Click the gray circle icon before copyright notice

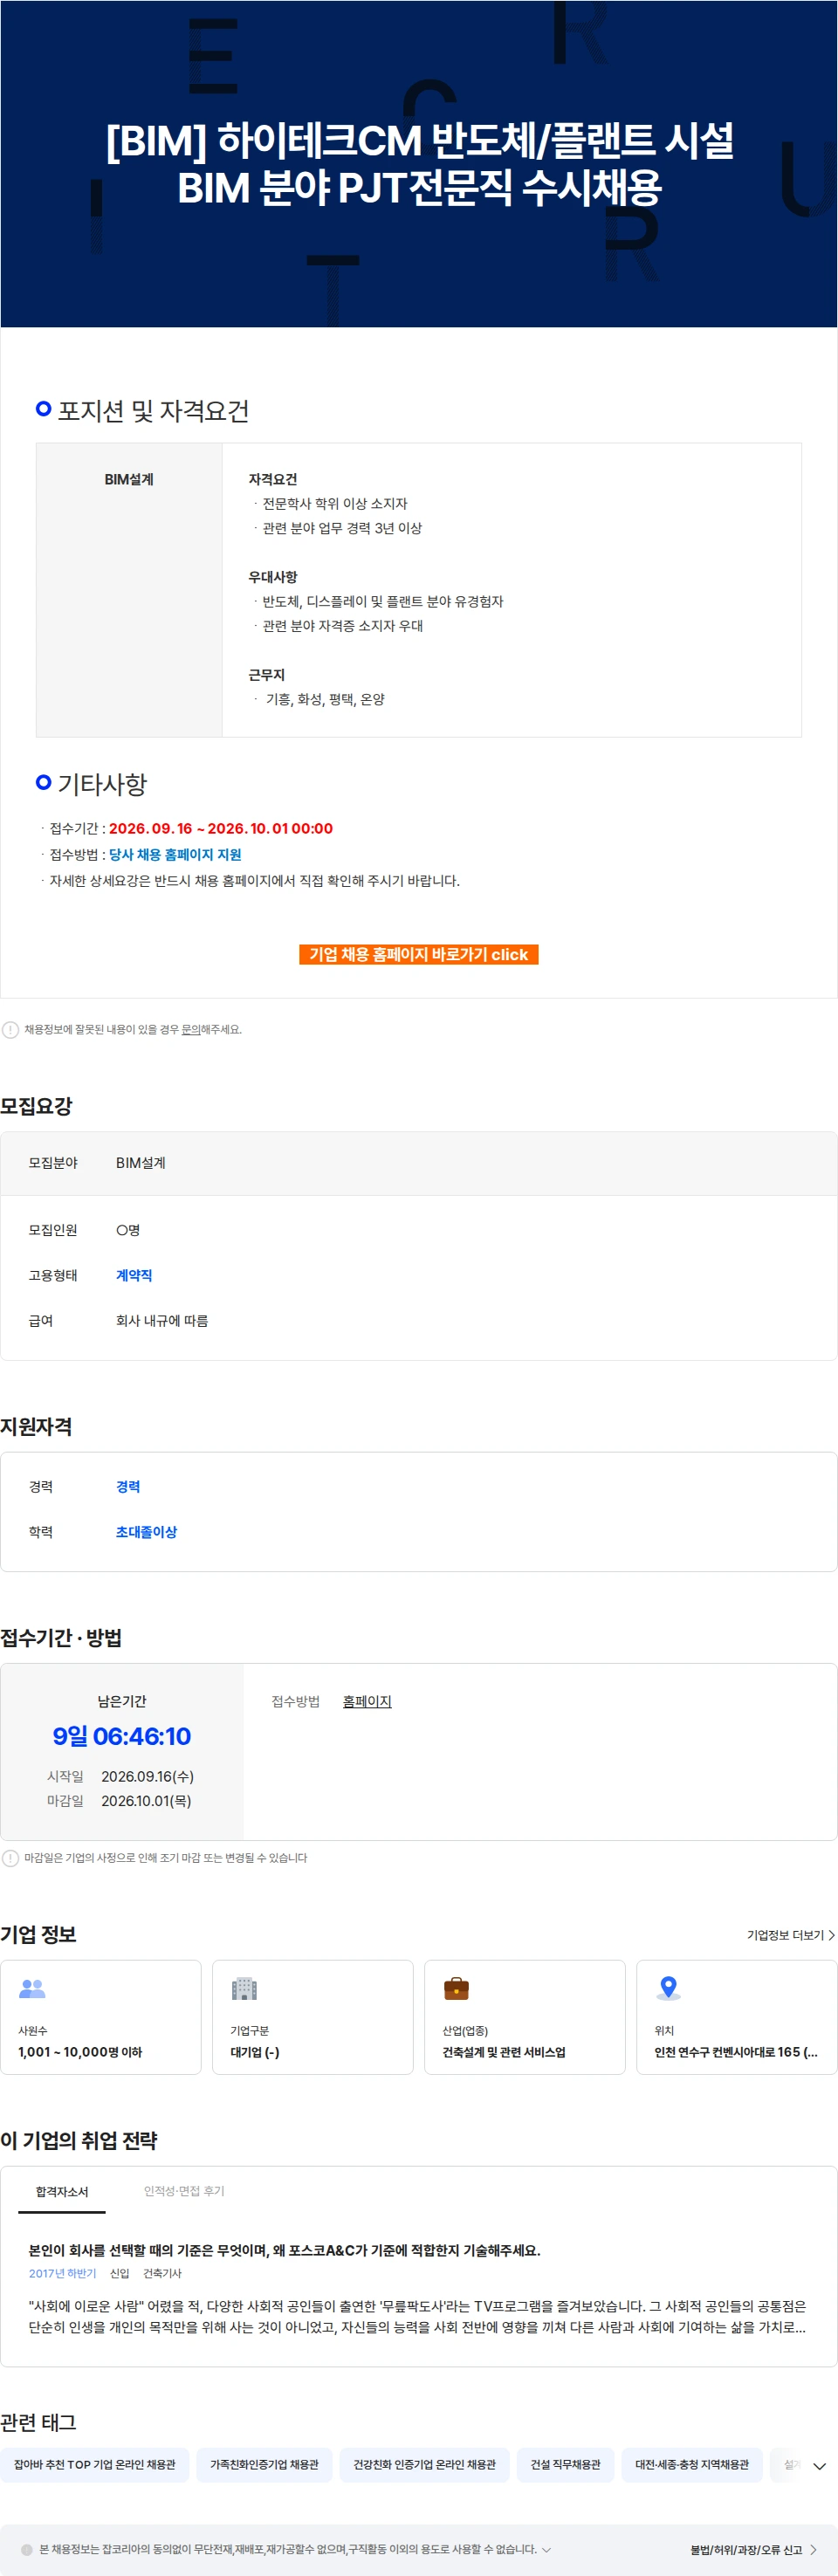click(27, 2549)
